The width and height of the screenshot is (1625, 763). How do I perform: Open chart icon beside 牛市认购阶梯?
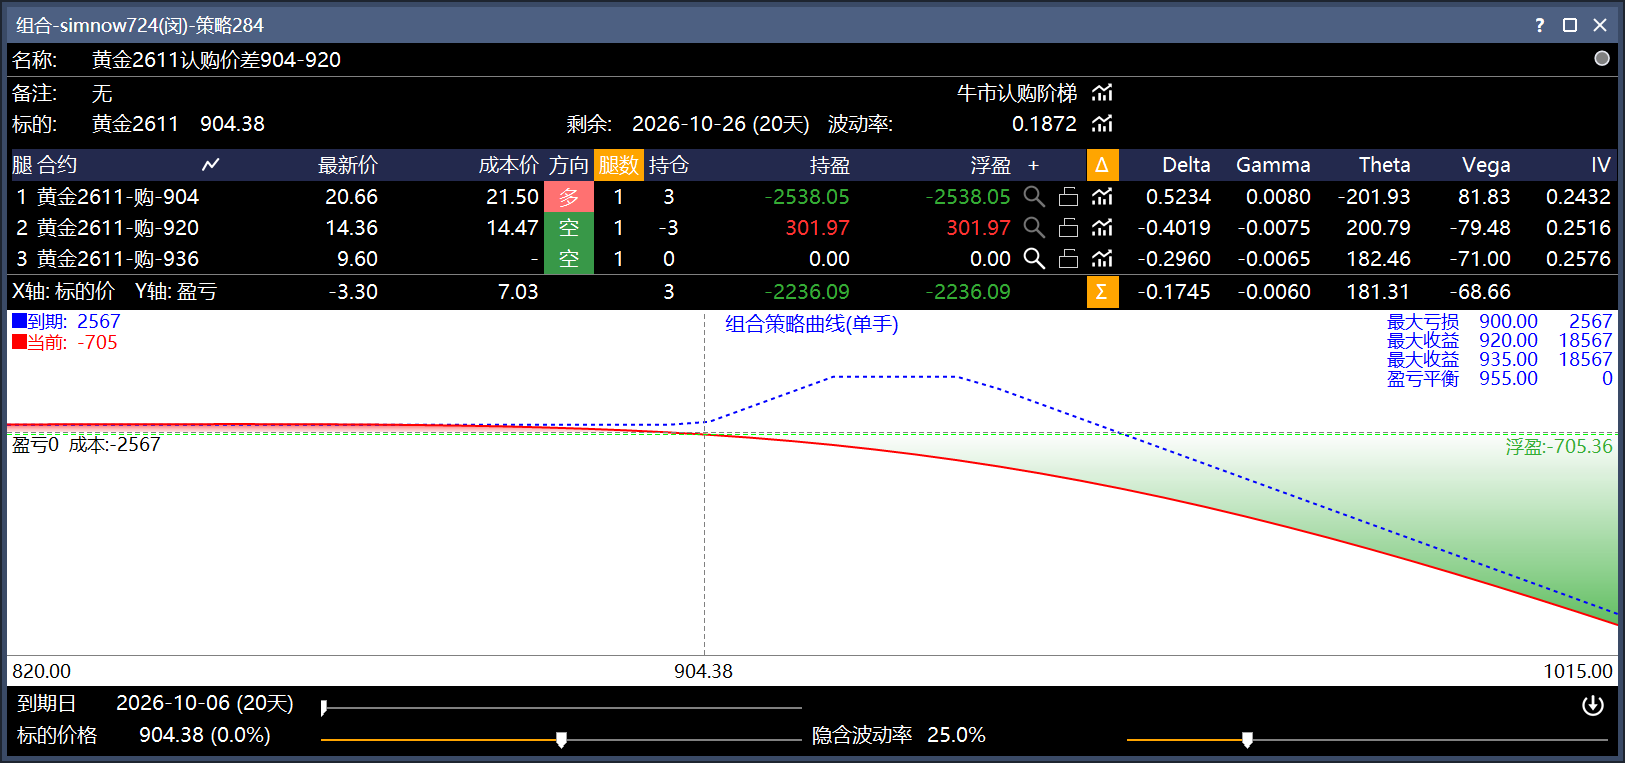click(1102, 93)
